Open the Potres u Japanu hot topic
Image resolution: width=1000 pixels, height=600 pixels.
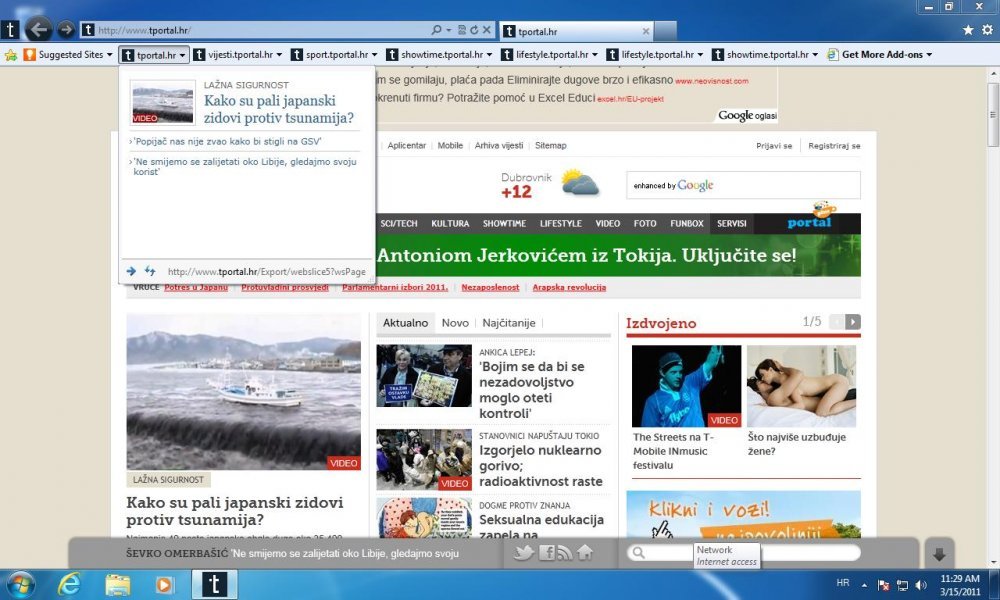pyautogui.click(x=196, y=288)
